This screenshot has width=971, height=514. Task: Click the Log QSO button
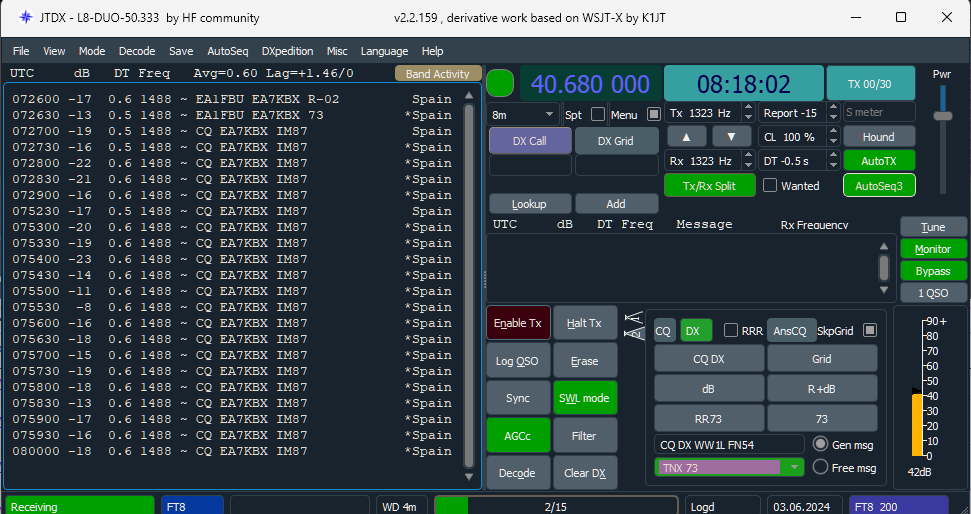coord(518,361)
